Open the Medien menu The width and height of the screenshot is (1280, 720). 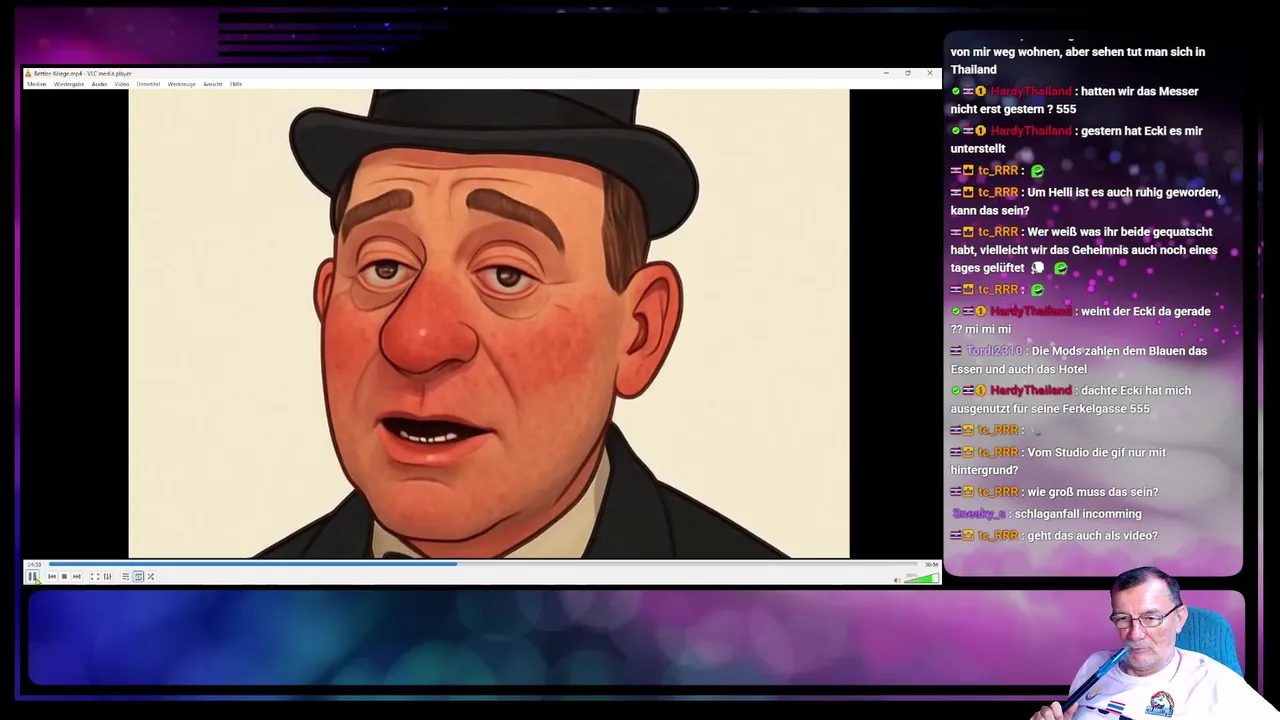click(37, 84)
